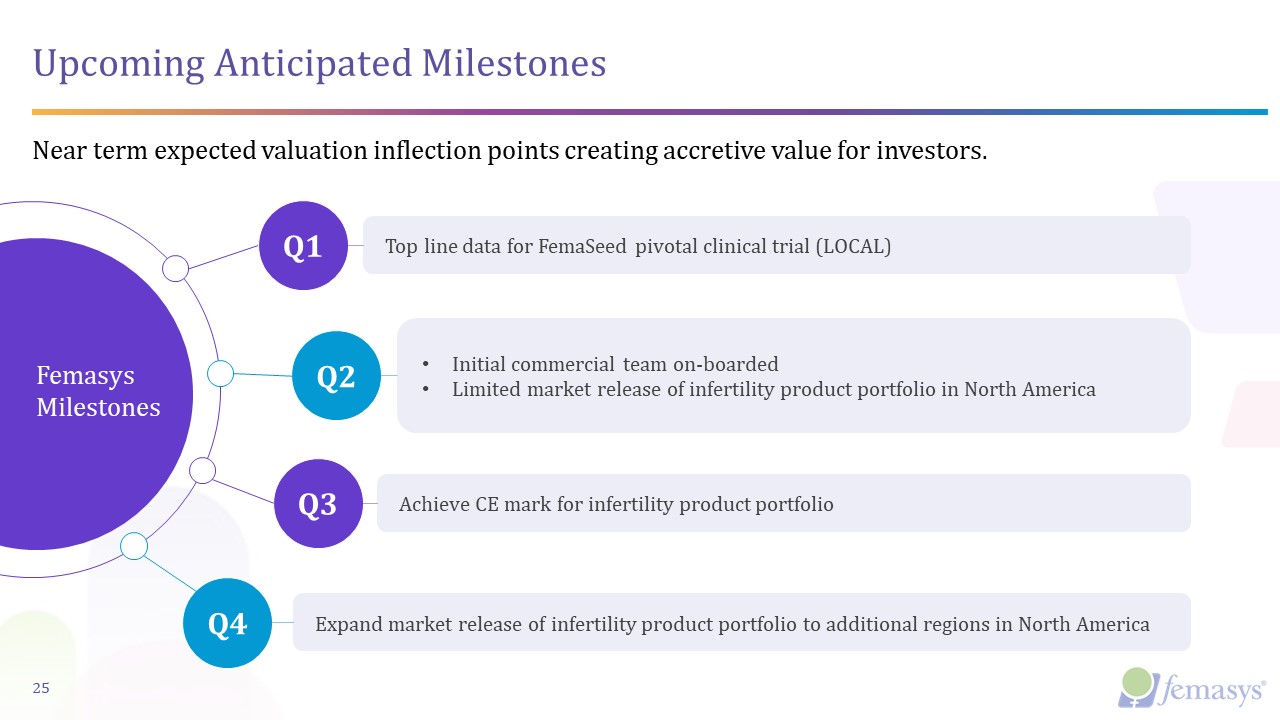Click the small connector node leading to Q1
The image size is (1280, 720).
pos(175,268)
